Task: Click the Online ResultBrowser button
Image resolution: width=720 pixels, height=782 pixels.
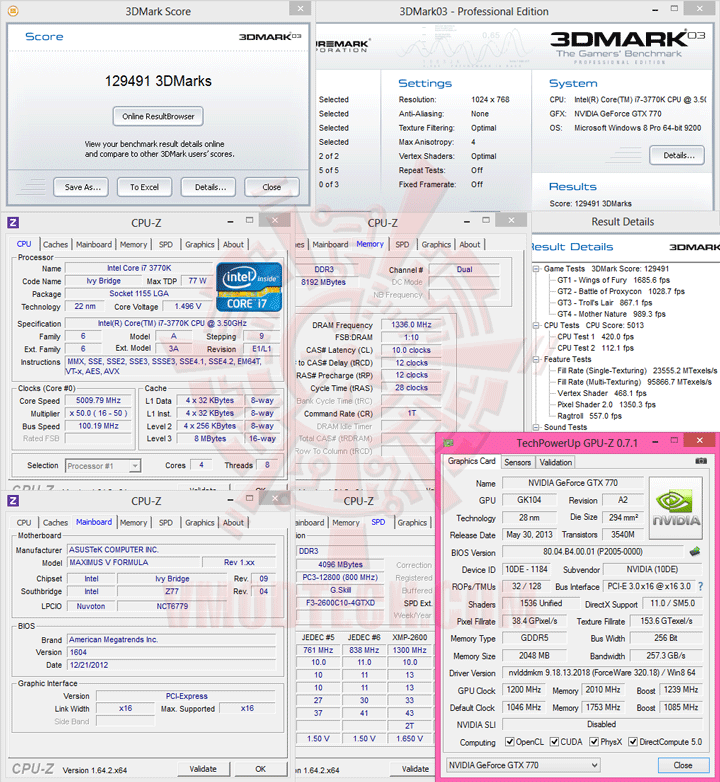Action: (158, 116)
